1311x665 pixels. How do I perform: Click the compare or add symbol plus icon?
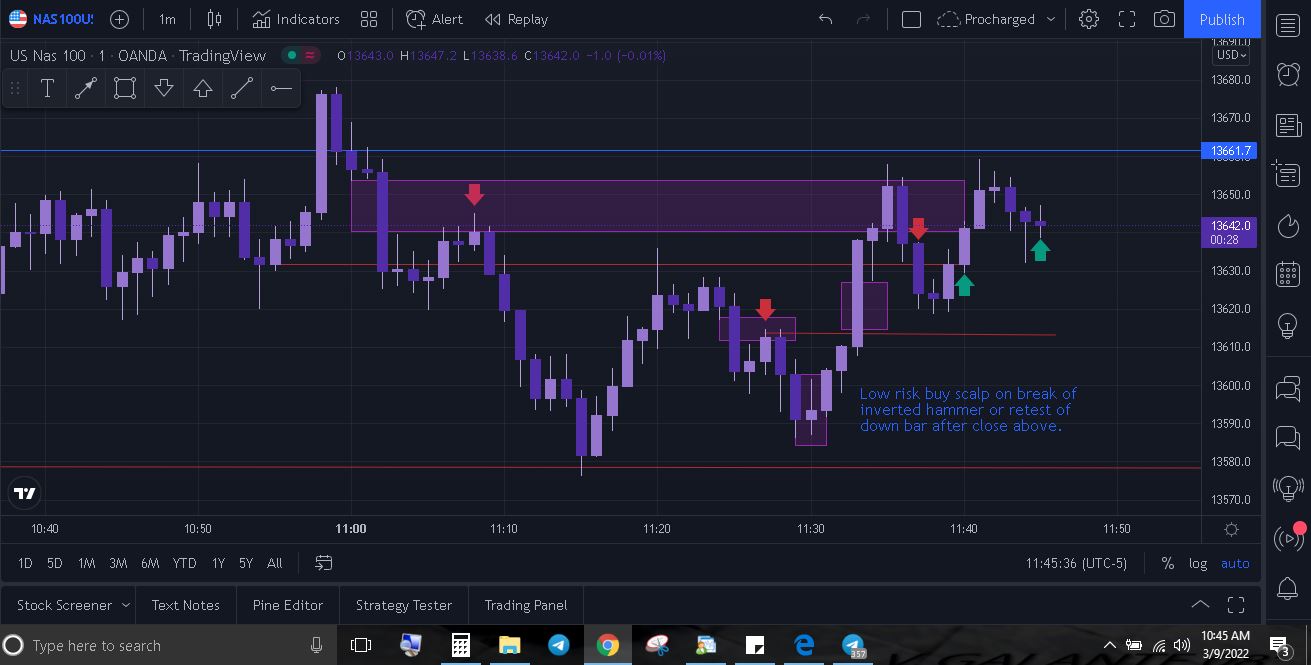coord(119,19)
